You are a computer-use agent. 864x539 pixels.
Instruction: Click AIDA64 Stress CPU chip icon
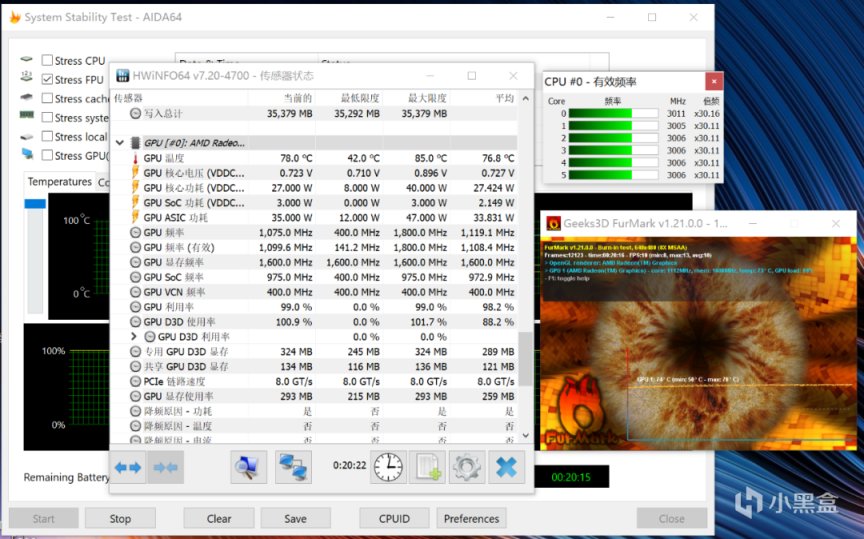pos(26,59)
